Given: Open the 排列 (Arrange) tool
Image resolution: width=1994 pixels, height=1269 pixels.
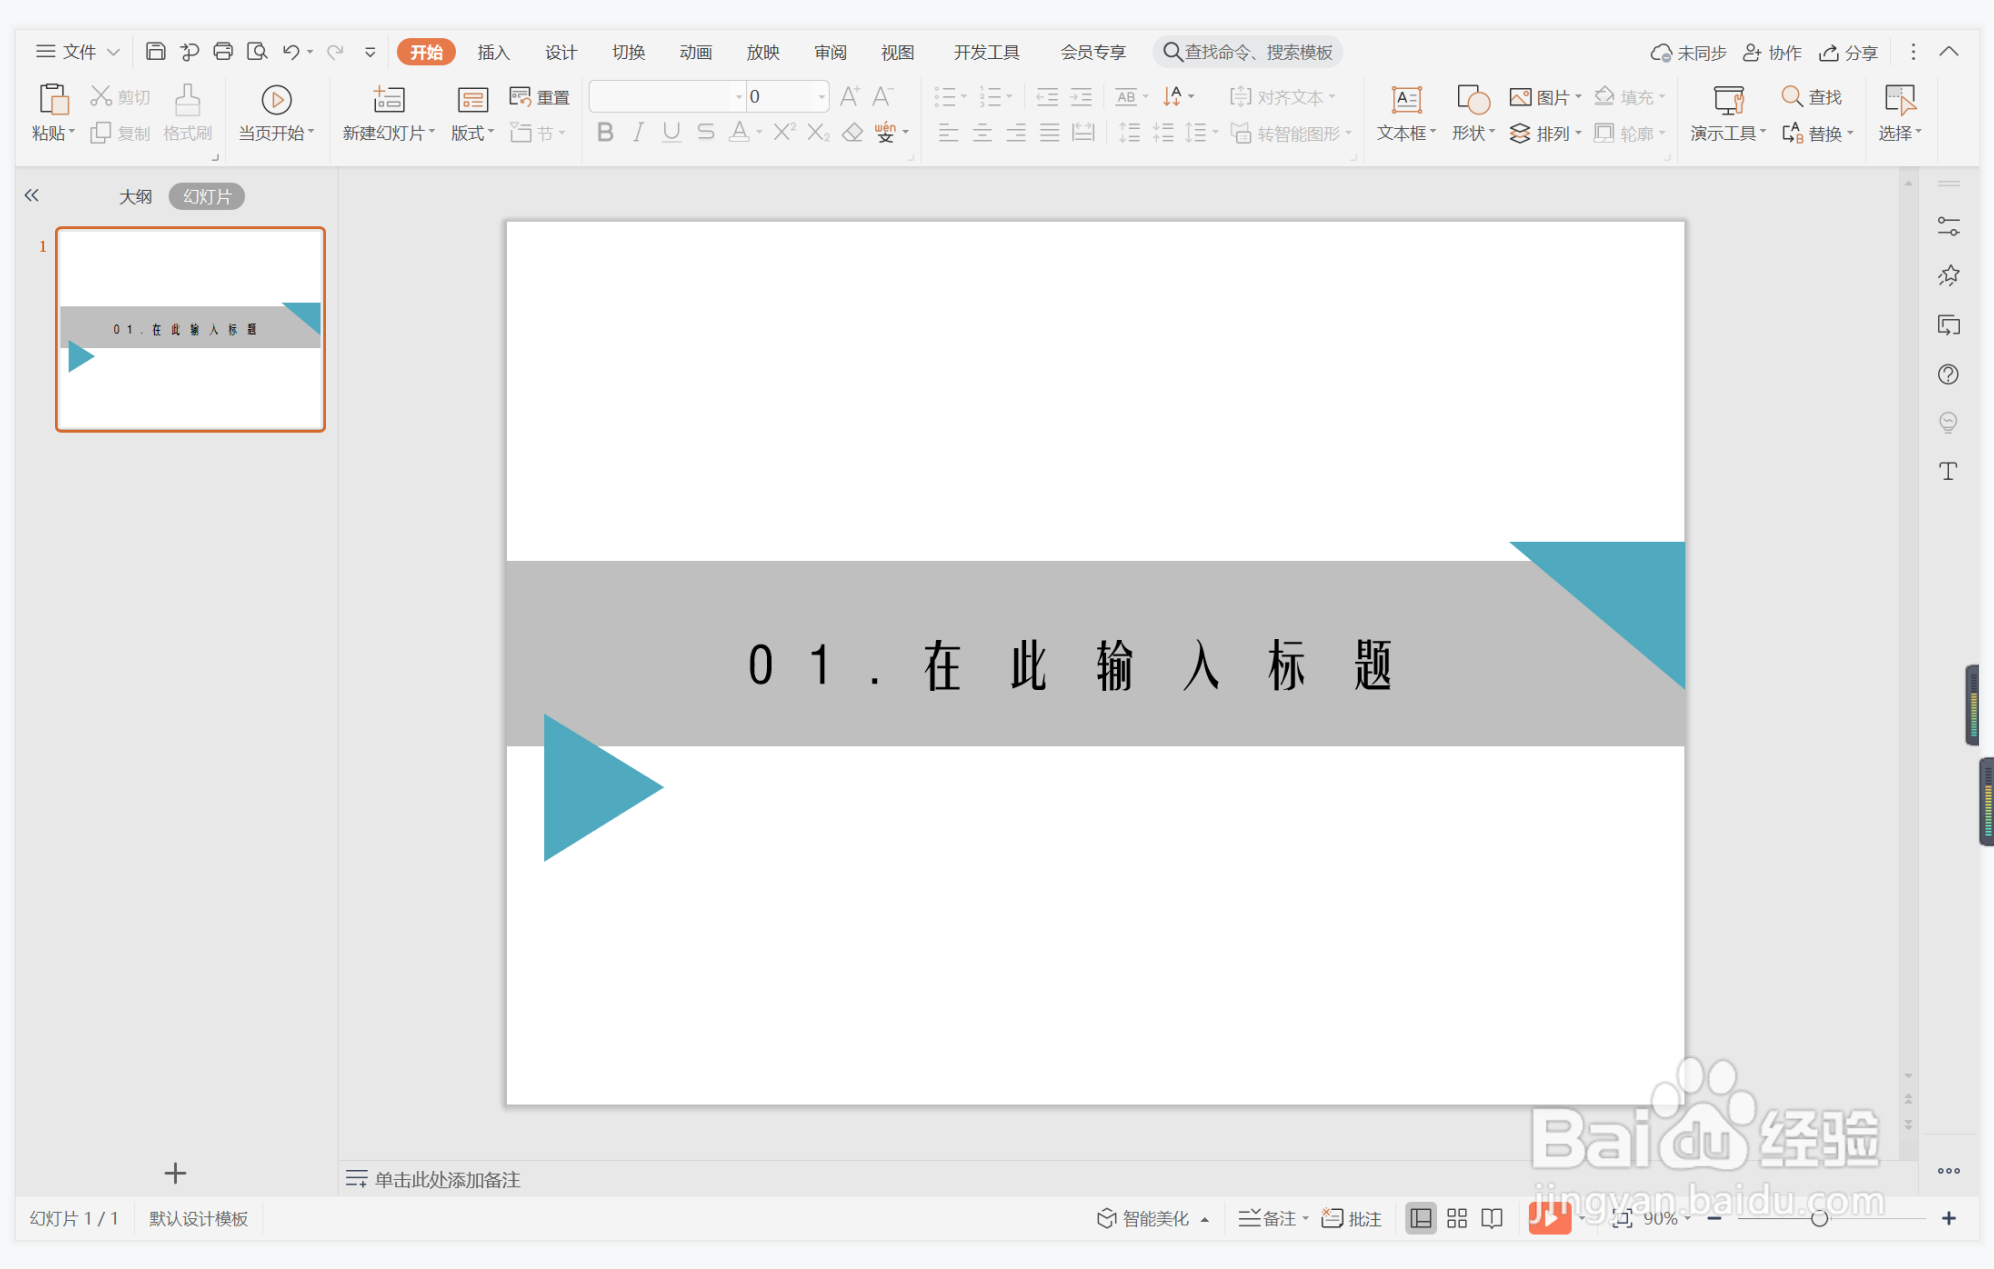Looking at the screenshot, I should pyautogui.click(x=1546, y=132).
